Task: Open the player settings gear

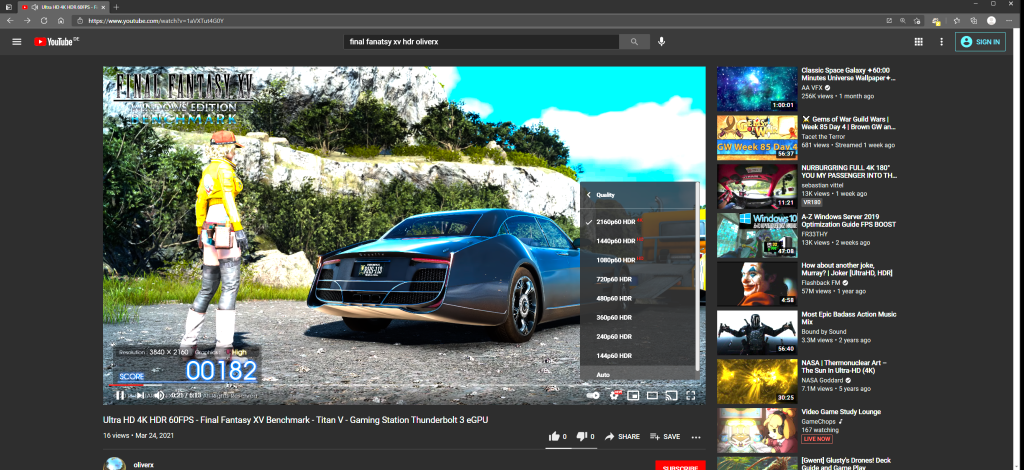Action: click(614, 396)
